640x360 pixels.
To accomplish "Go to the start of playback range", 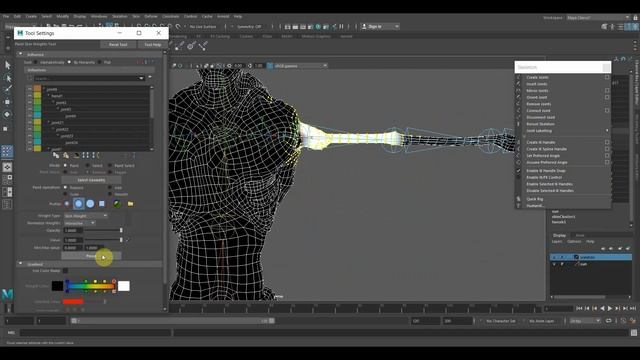I will pos(579,309).
